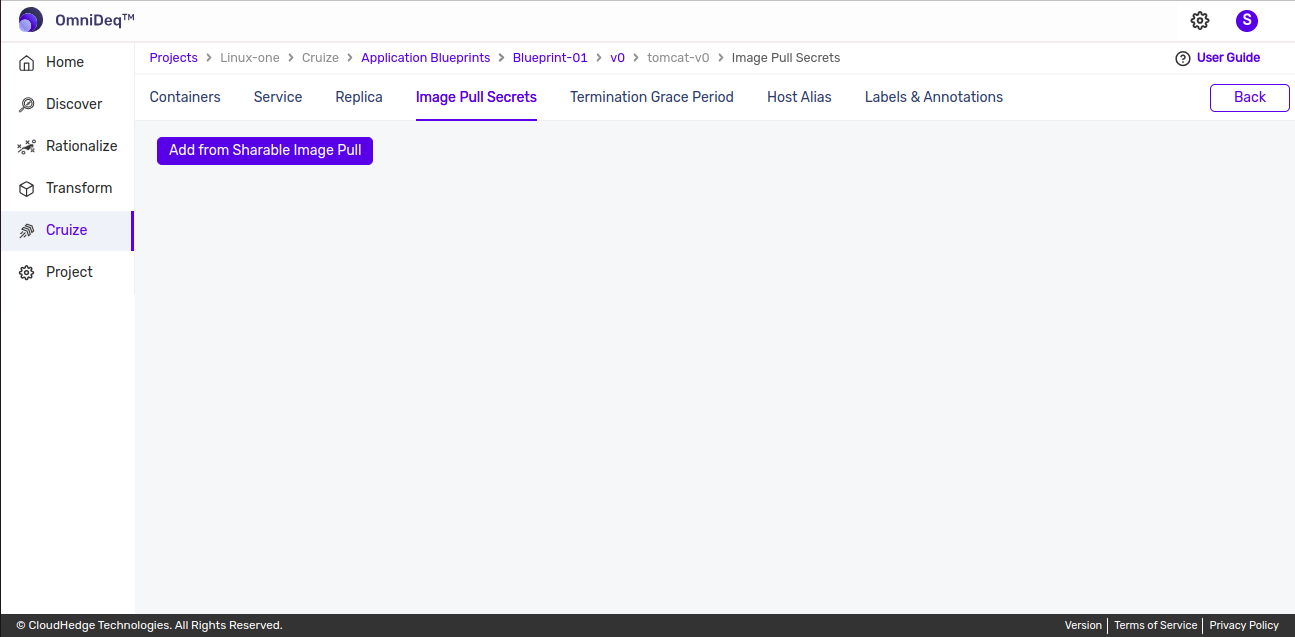1295x637 pixels.
Task: Click the Rationalize sidebar icon
Action: coord(27,146)
